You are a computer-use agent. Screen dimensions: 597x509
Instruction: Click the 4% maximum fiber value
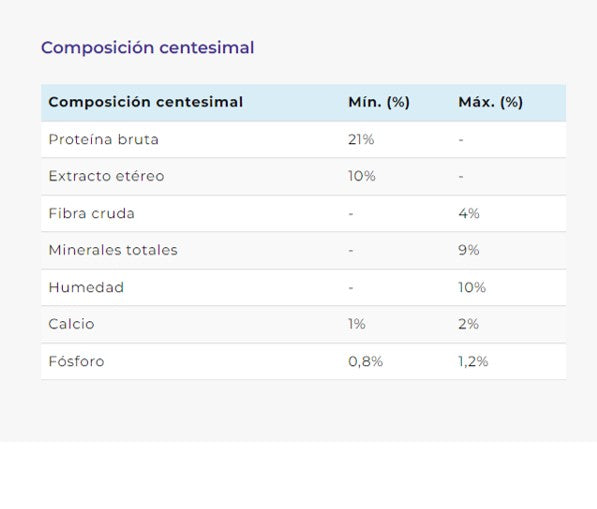pos(469,213)
